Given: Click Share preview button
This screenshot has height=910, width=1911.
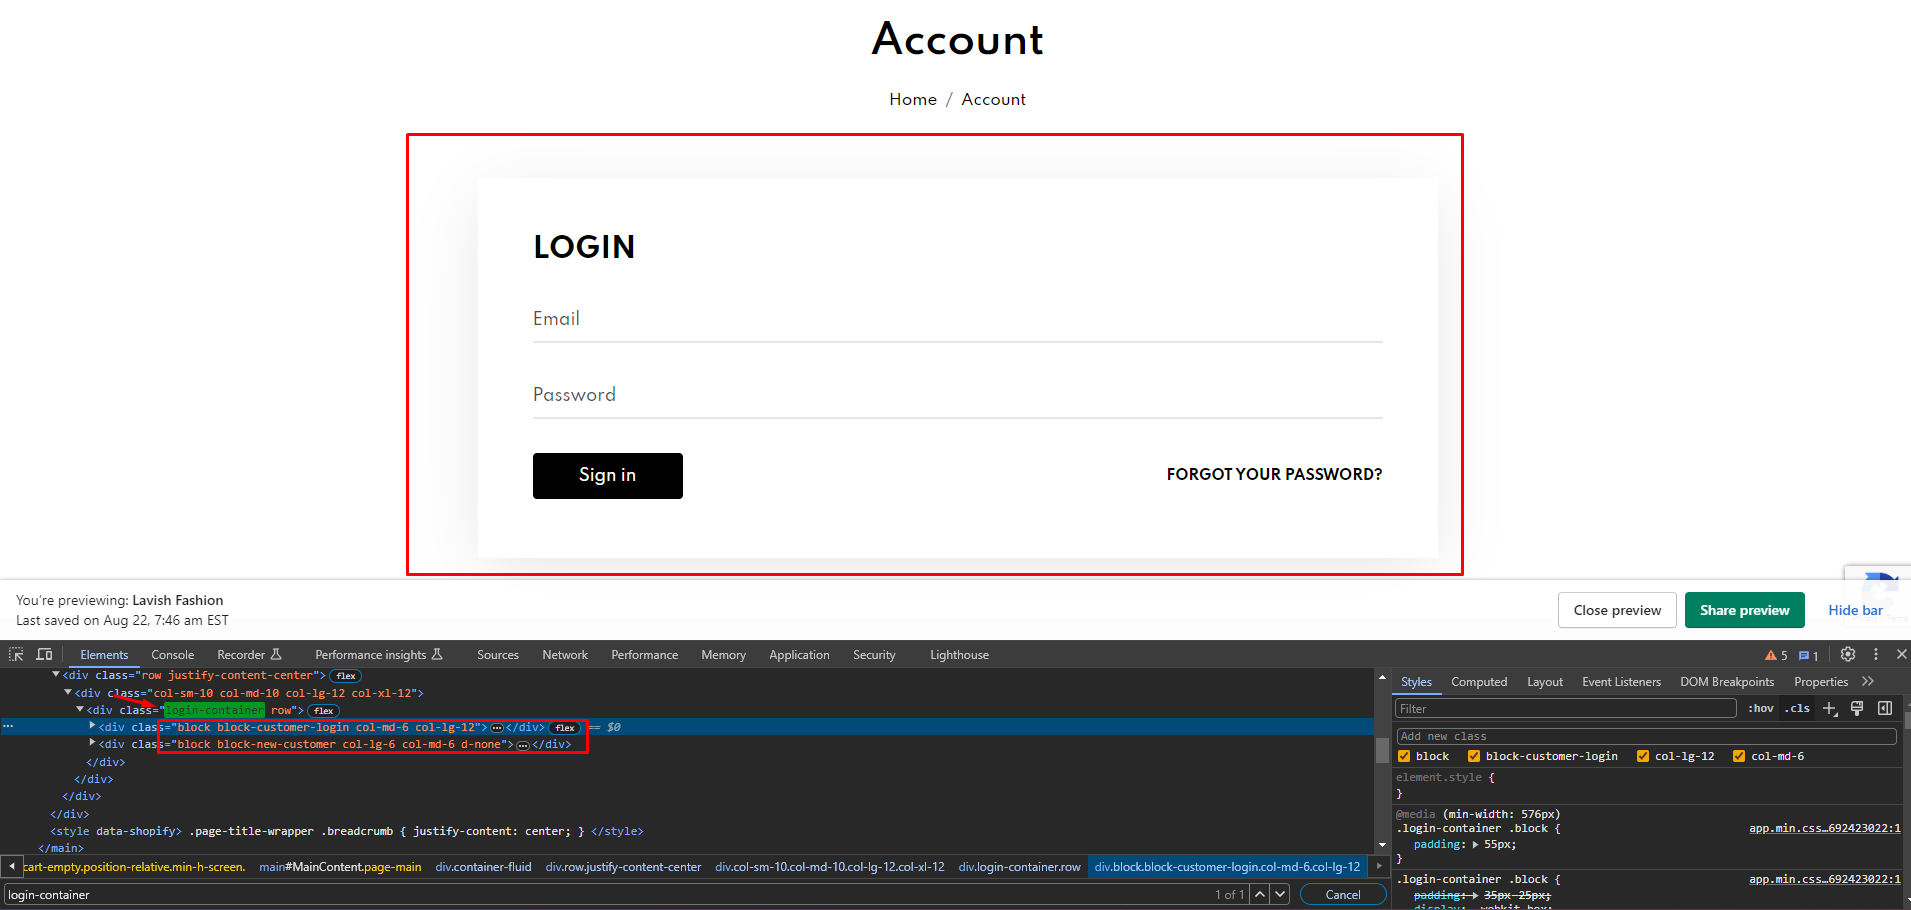Looking at the screenshot, I should [1744, 610].
